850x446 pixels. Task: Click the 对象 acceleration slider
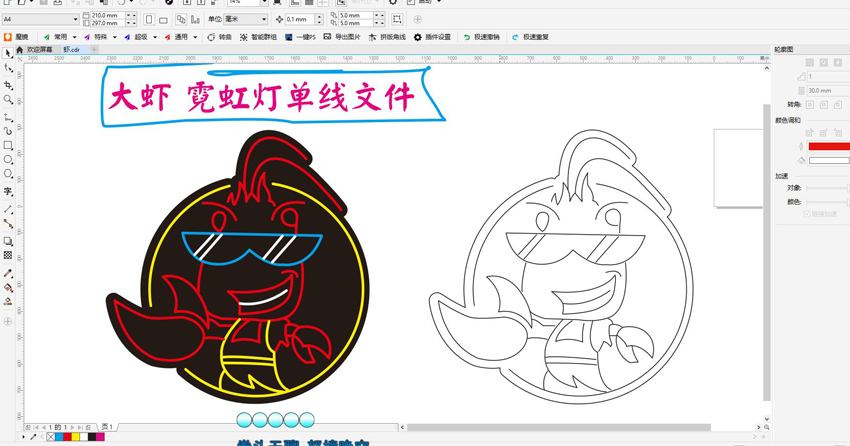(x=828, y=188)
